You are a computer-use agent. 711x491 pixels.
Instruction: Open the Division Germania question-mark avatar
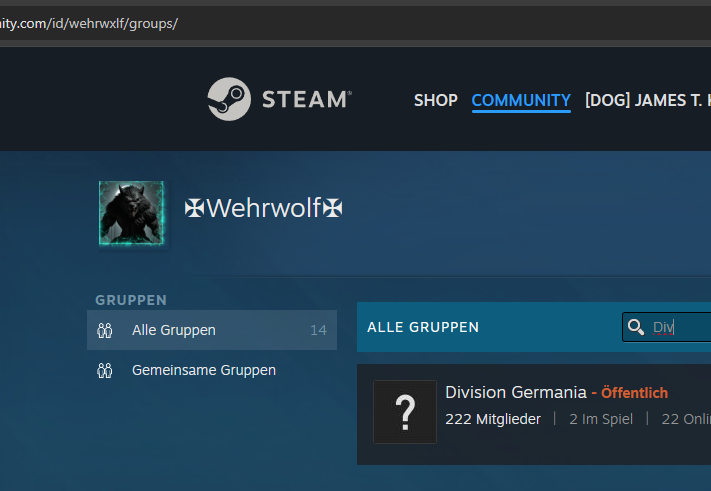(405, 412)
